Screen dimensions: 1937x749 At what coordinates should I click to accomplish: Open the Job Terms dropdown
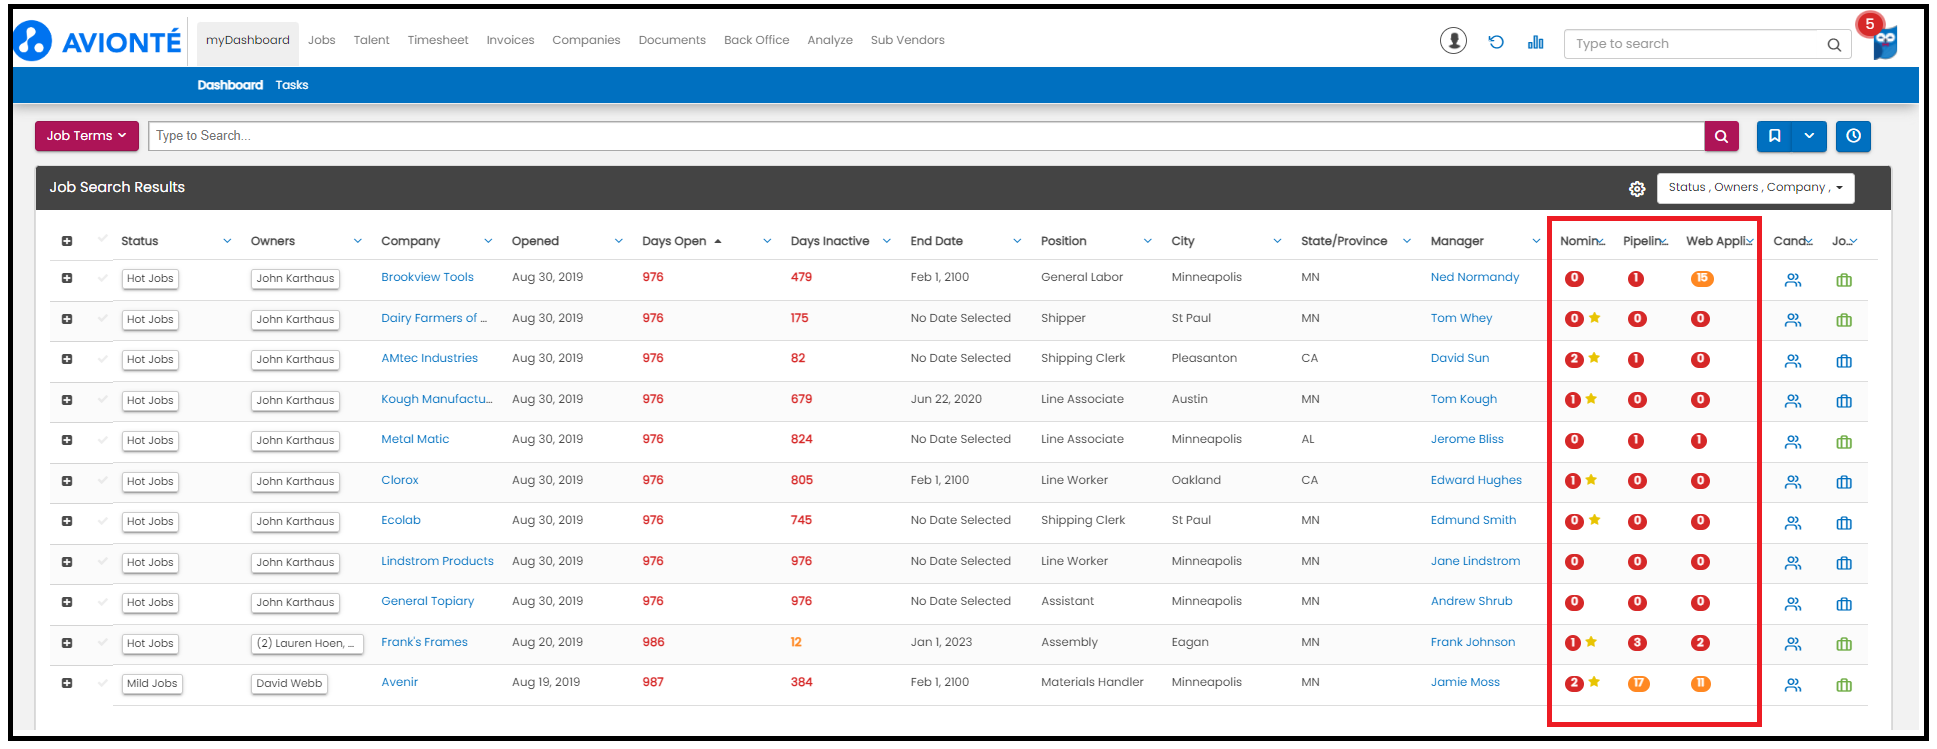pyautogui.click(x=87, y=136)
